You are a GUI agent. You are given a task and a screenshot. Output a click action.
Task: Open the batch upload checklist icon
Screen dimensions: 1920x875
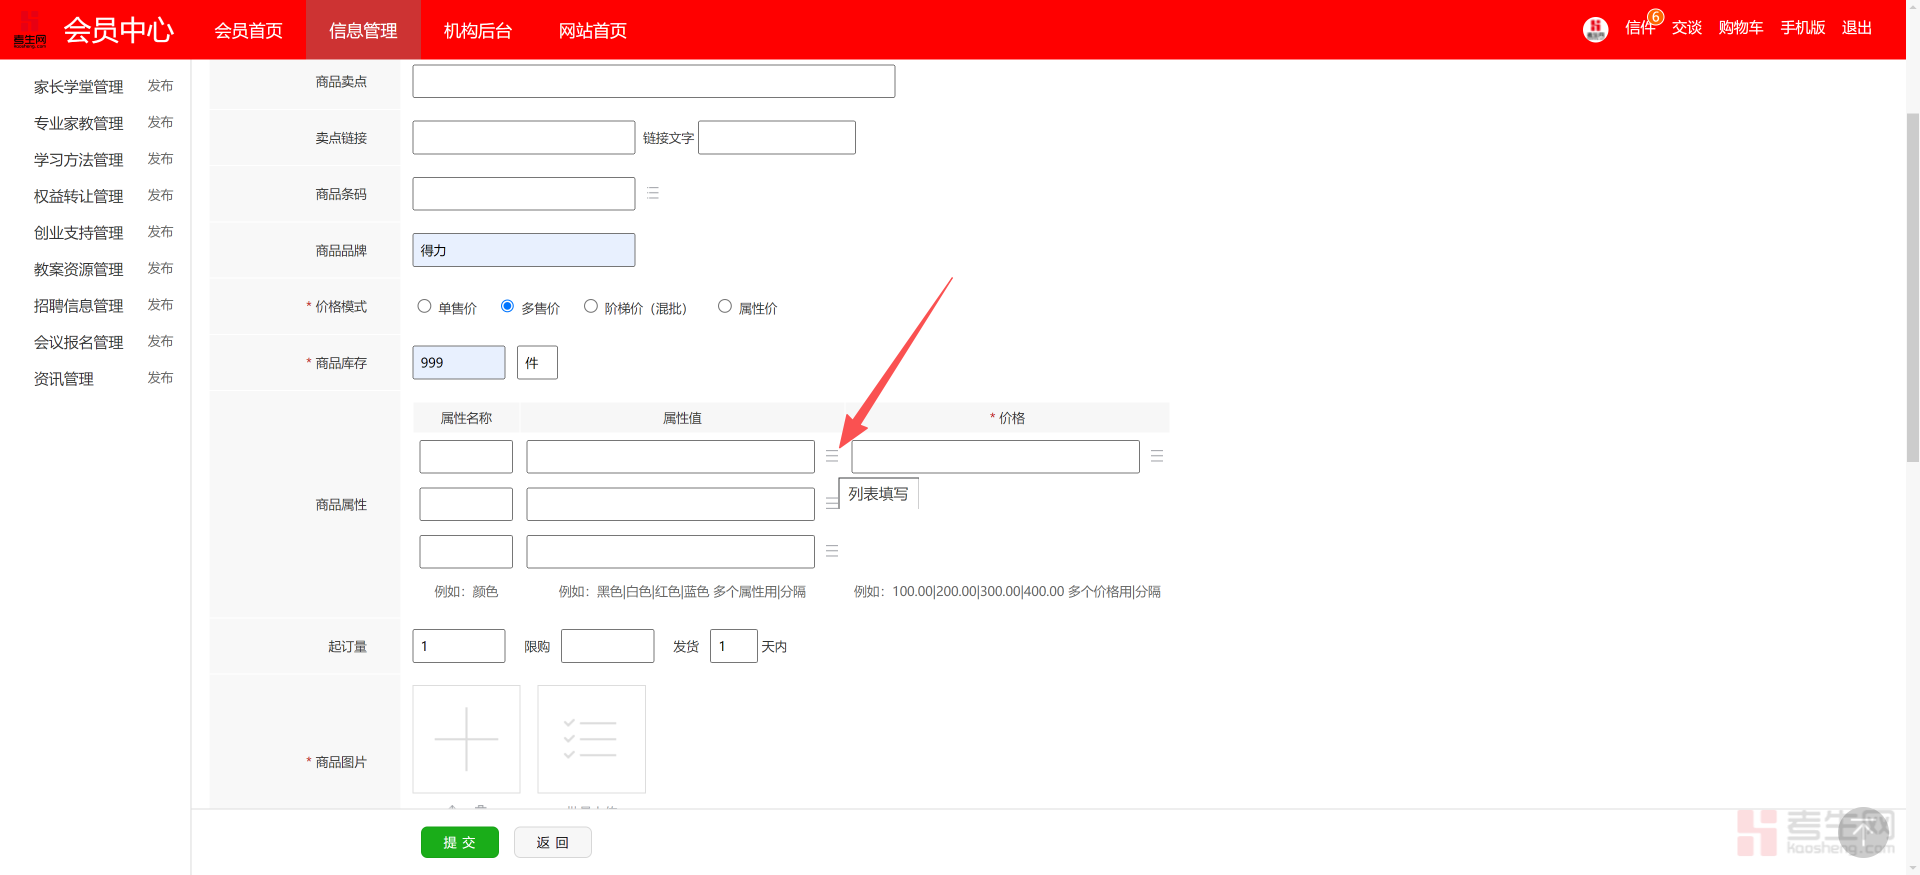[591, 739]
